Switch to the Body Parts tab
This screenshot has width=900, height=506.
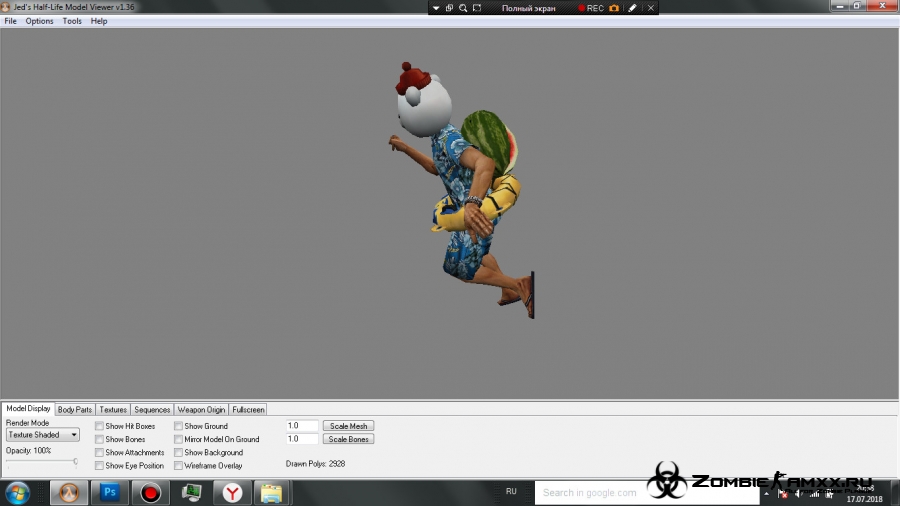[x=75, y=410]
